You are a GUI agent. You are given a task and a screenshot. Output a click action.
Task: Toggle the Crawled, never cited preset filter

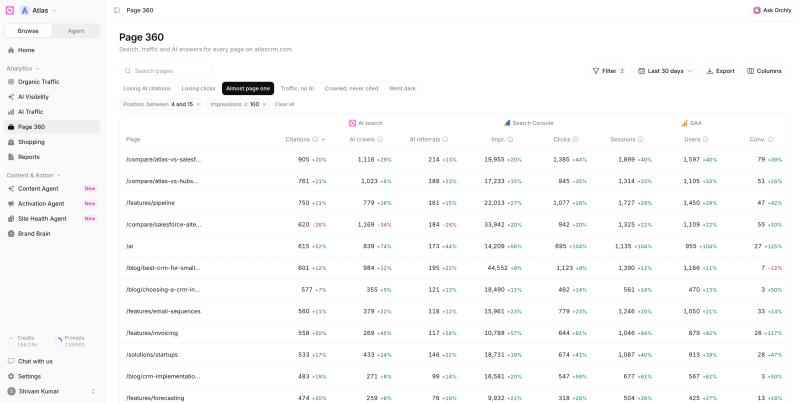(x=352, y=88)
